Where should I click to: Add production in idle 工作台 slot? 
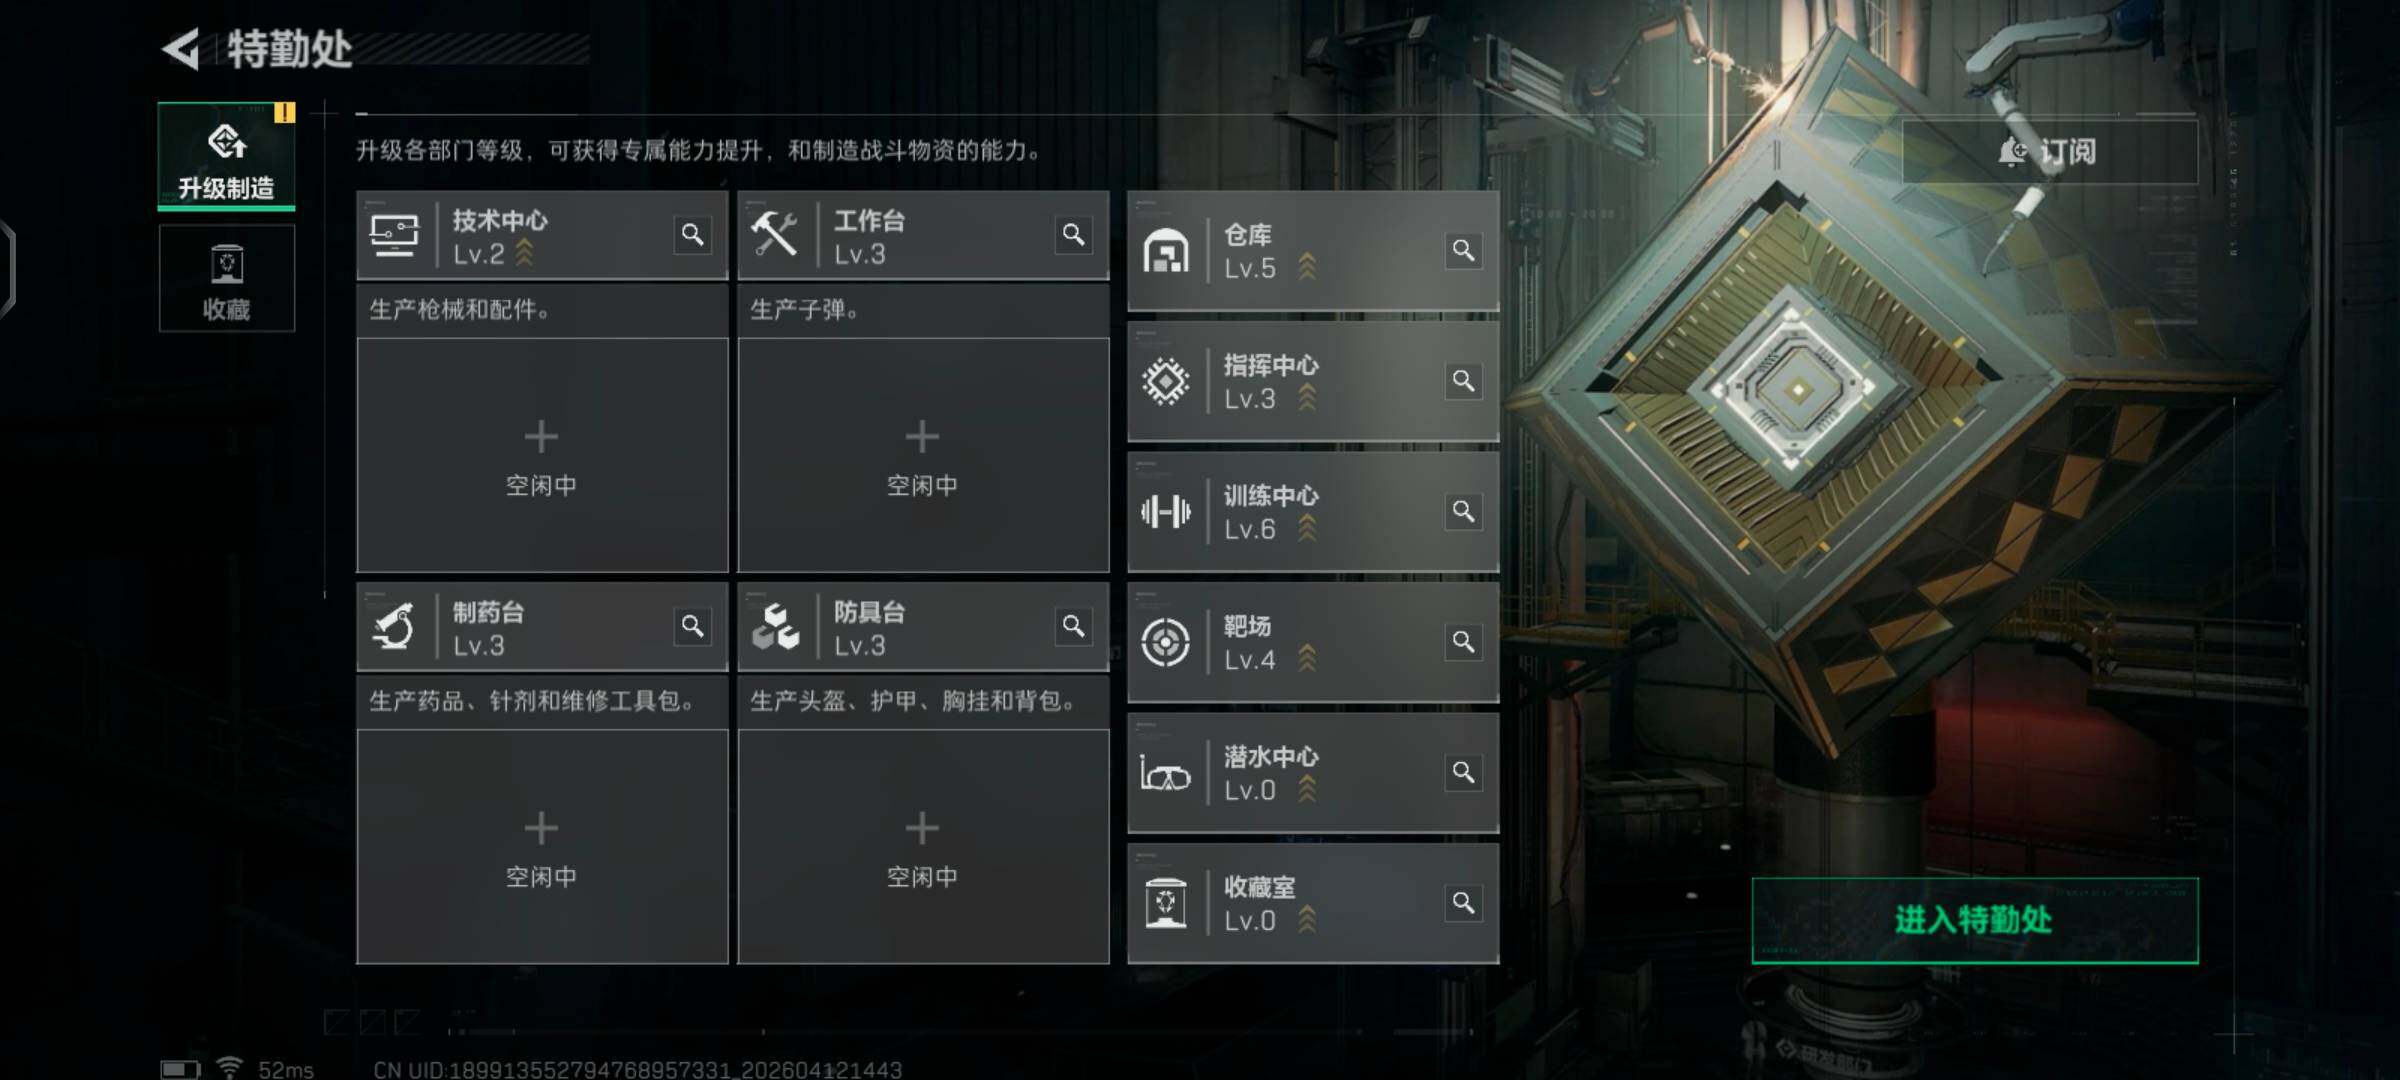coord(923,455)
